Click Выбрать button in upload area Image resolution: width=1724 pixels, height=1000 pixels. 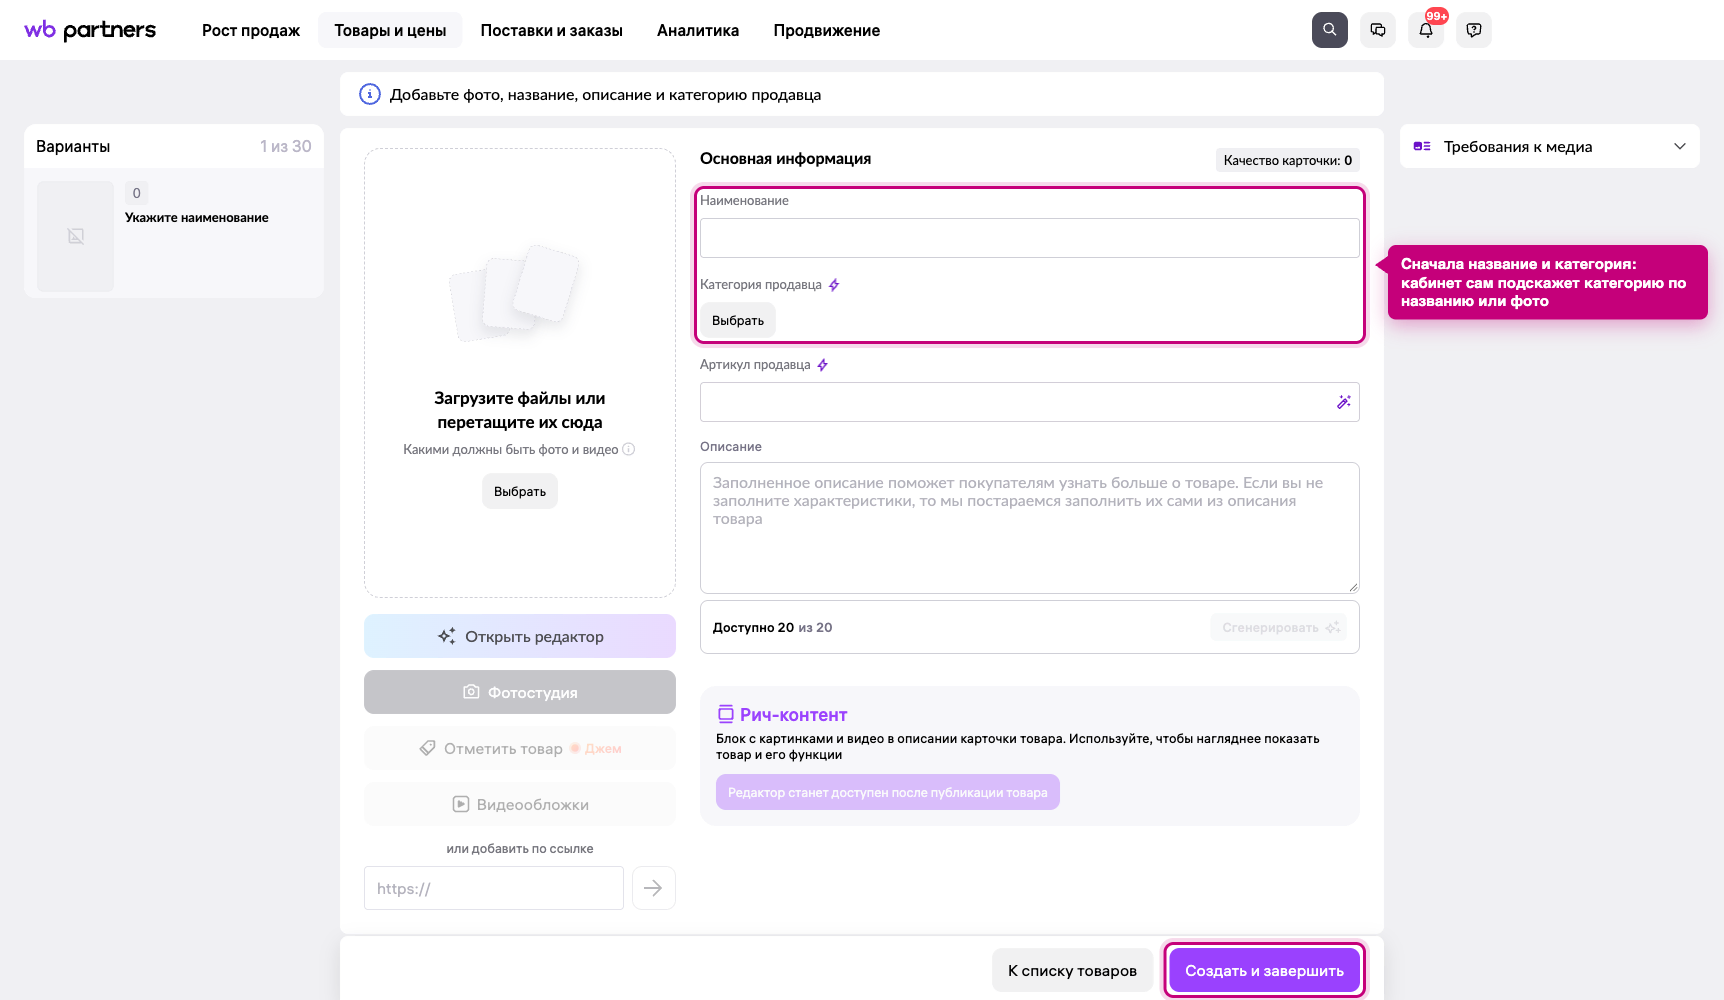[520, 491]
